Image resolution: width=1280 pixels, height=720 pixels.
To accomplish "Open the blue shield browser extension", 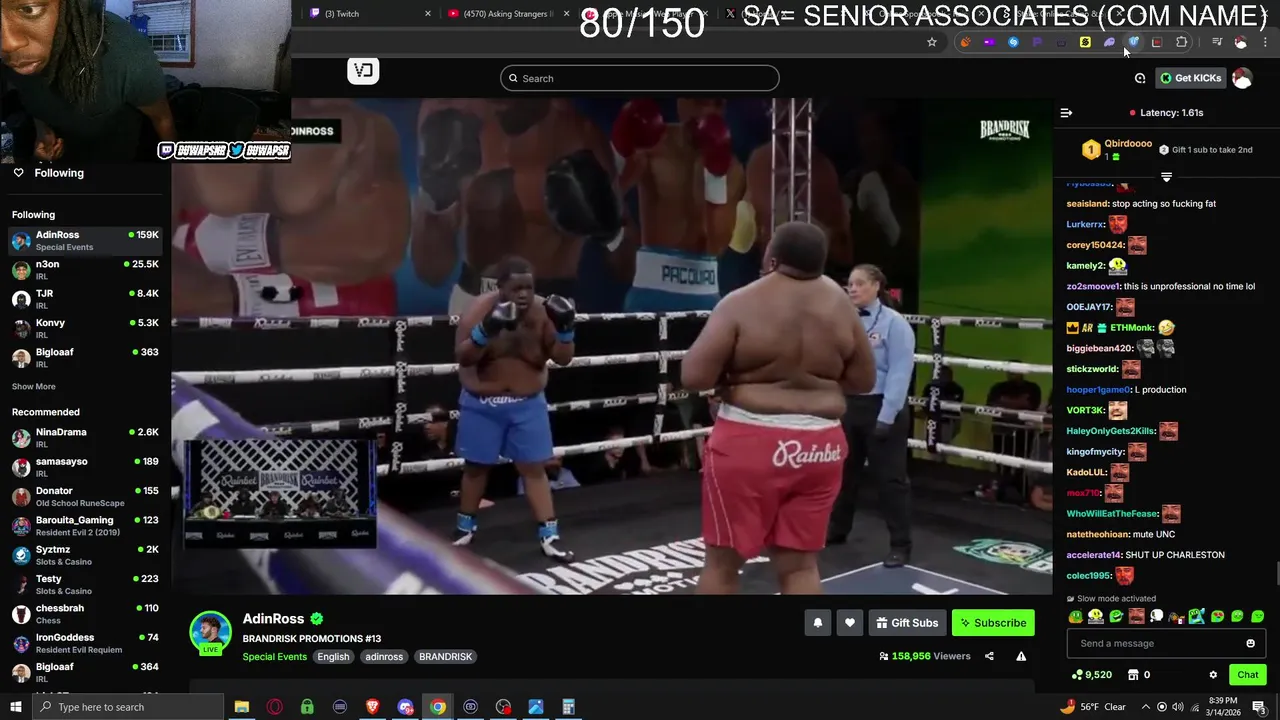I will pos(1133,42).
